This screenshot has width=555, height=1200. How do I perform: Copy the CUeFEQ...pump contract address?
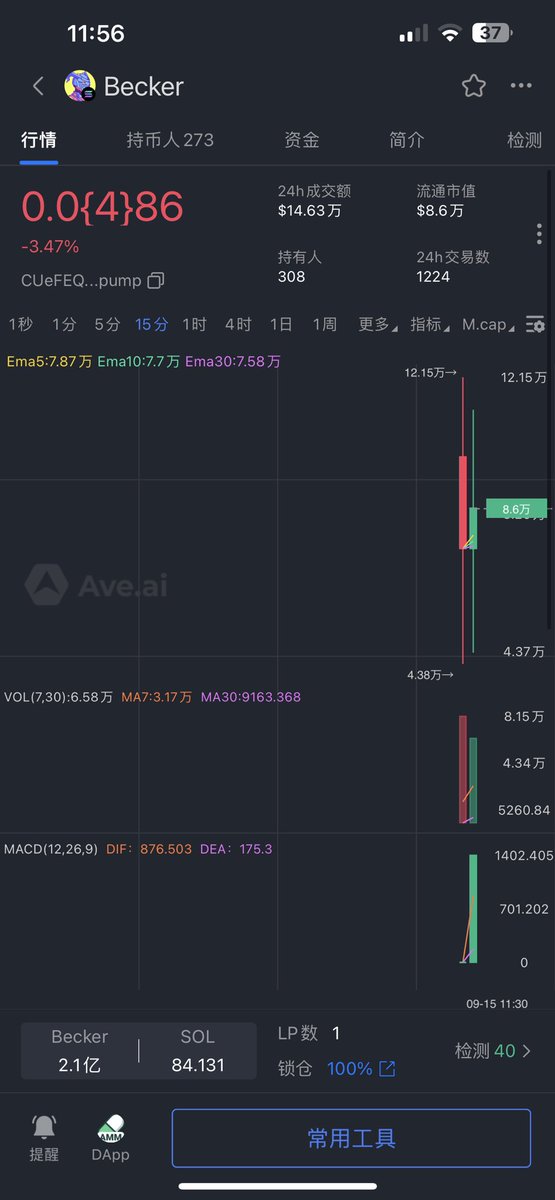pos(155,281)
